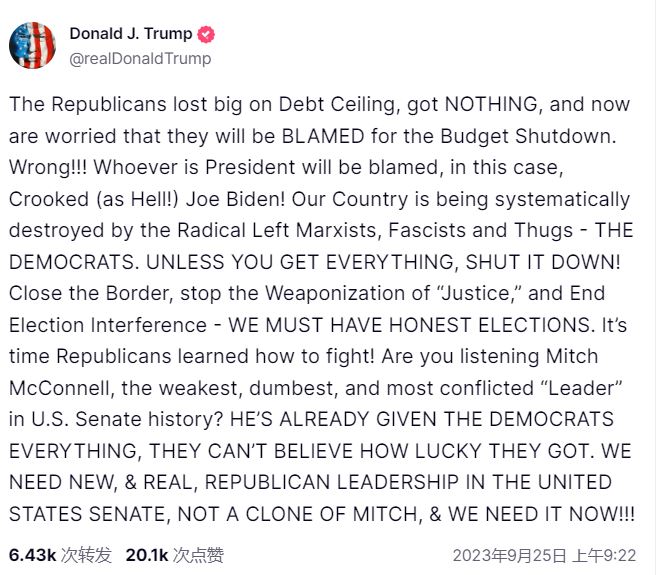Open the @realDonaldTrump handle link
664x575 pixels.
coord(140,58)
